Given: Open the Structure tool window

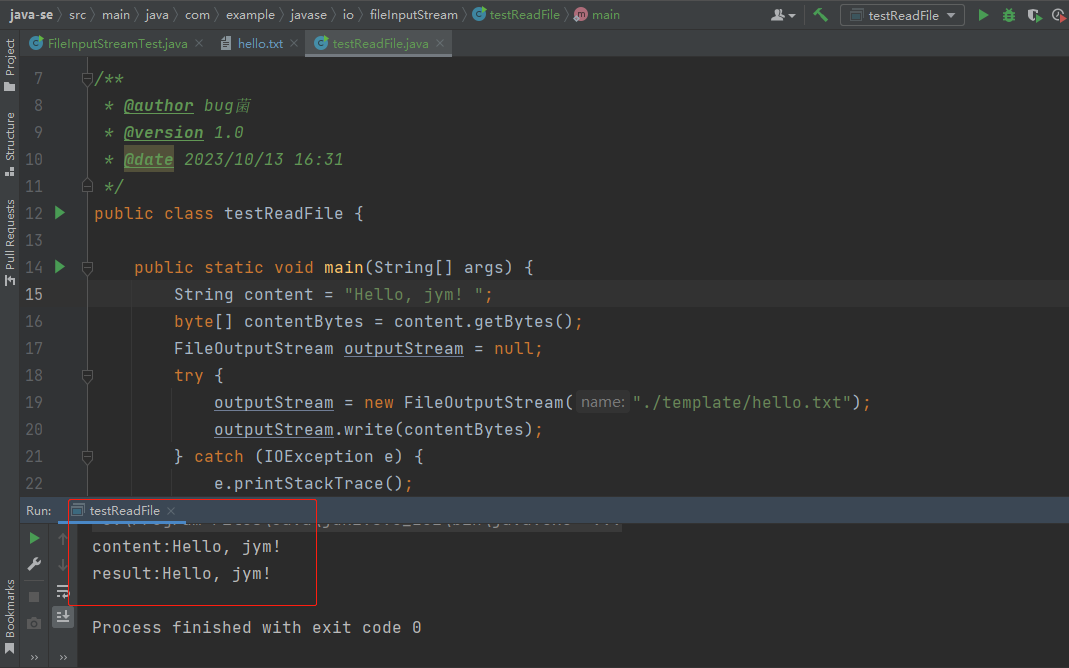Looking at the screenshot, I should click(10, 144).
